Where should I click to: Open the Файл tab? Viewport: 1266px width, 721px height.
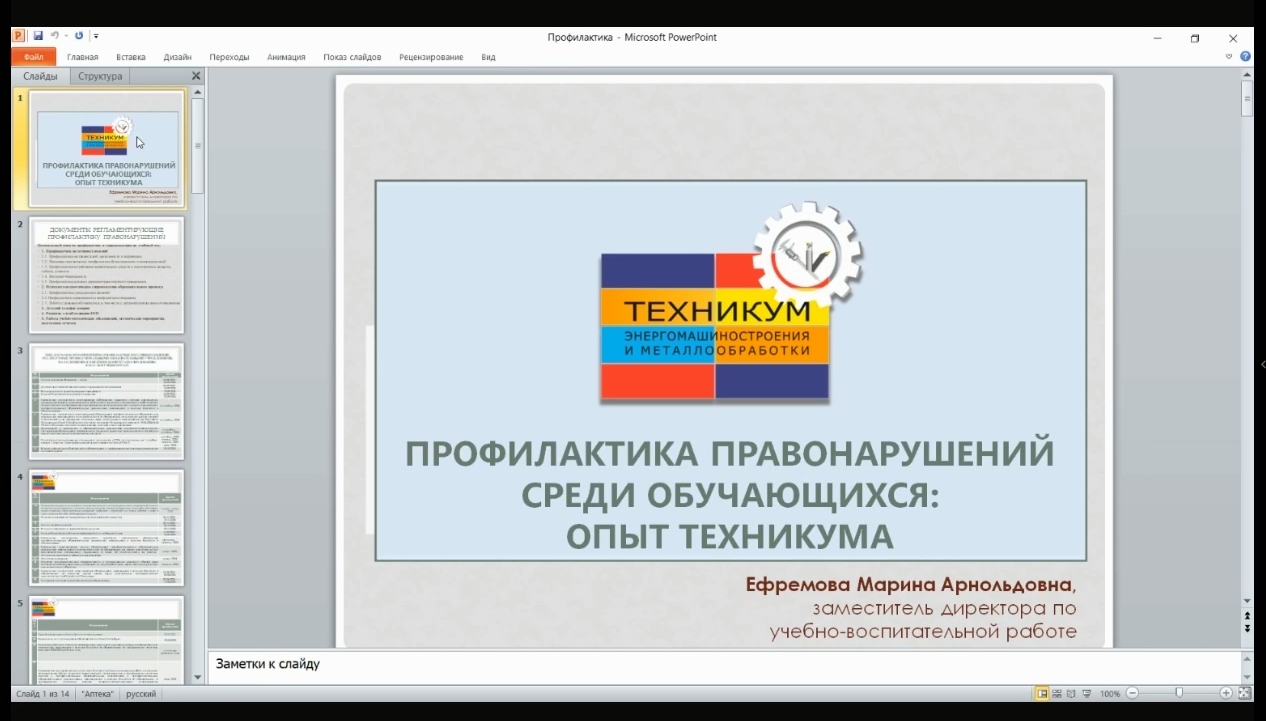pyautogui.click(x=33, y=57)
